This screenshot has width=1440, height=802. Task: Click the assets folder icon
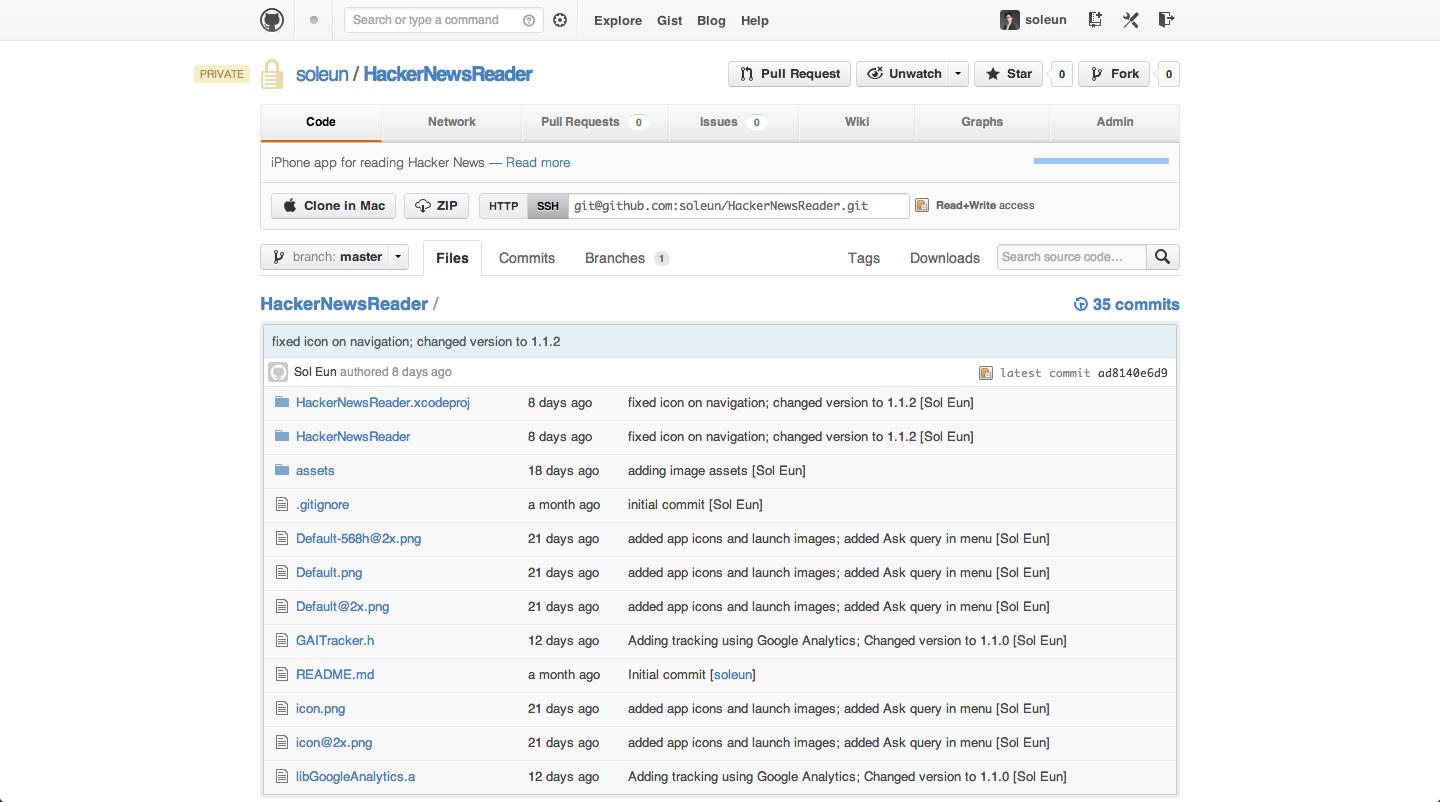(x=282, y=470)
